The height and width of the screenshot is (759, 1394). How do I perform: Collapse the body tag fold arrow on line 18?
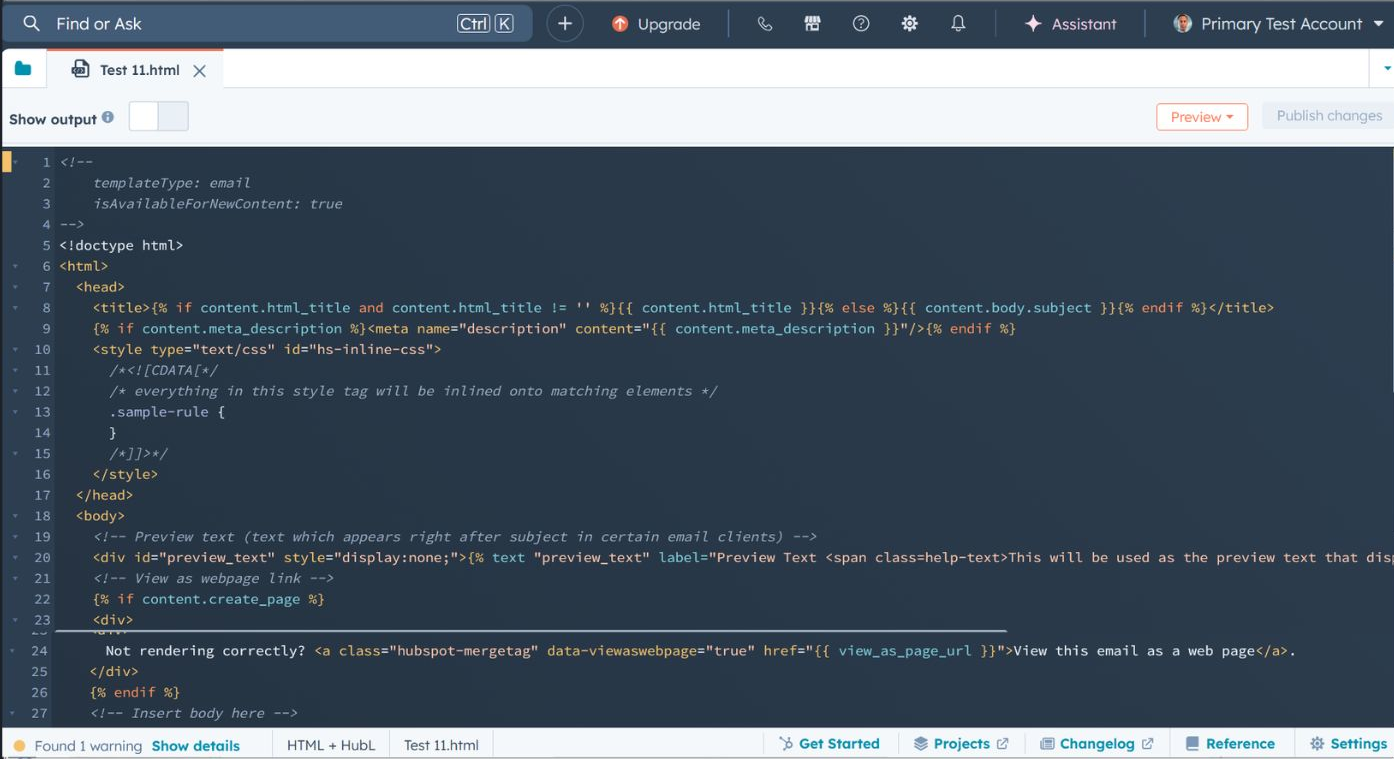[x=15, y=516]
